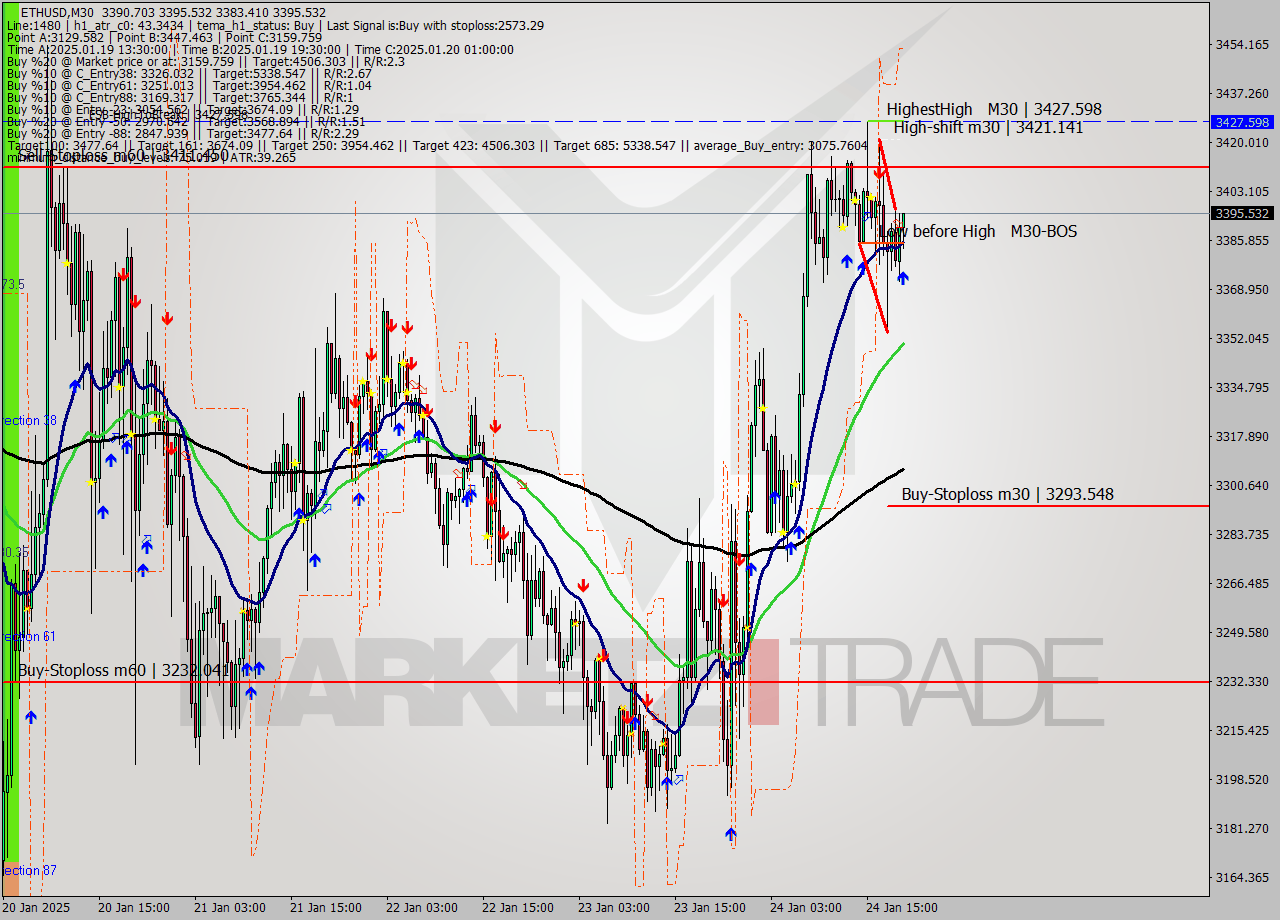This screenshot has height=920, width=1280.
Task: Click the 'ection 38' label at left edge
Action: coord(30,420)
